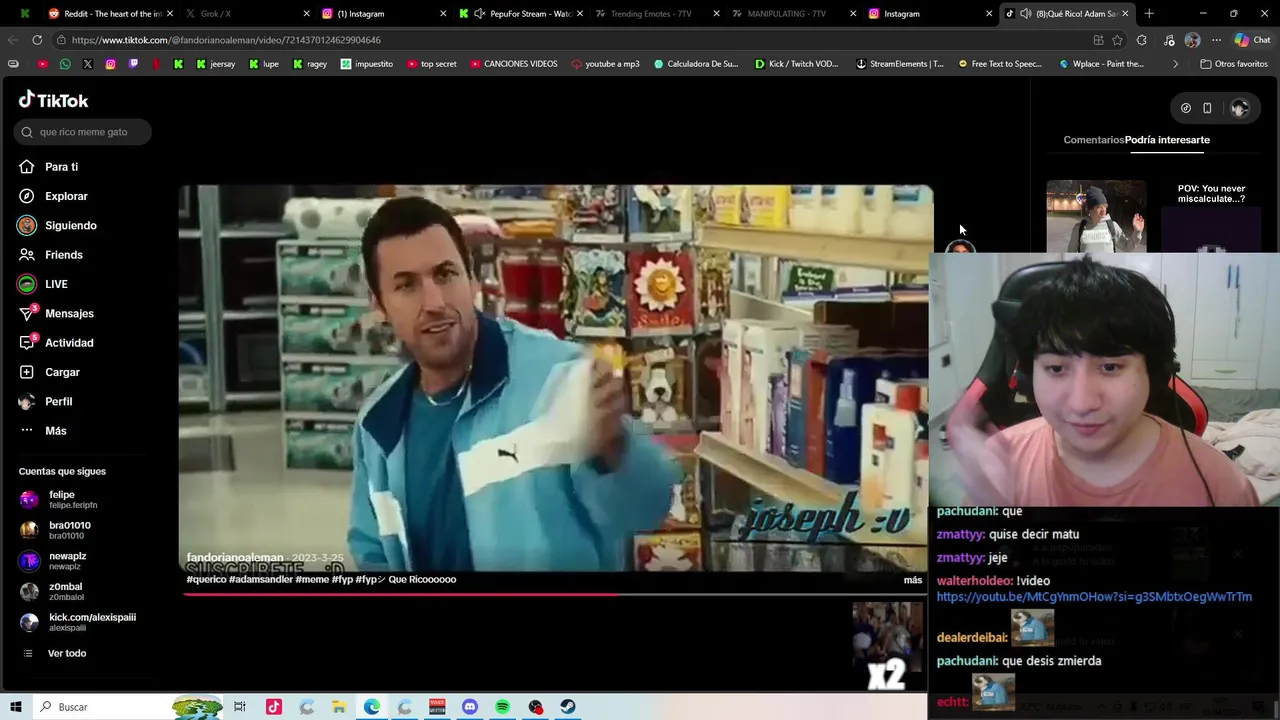Open bra01010's followed account

click(x=58, y=530)
